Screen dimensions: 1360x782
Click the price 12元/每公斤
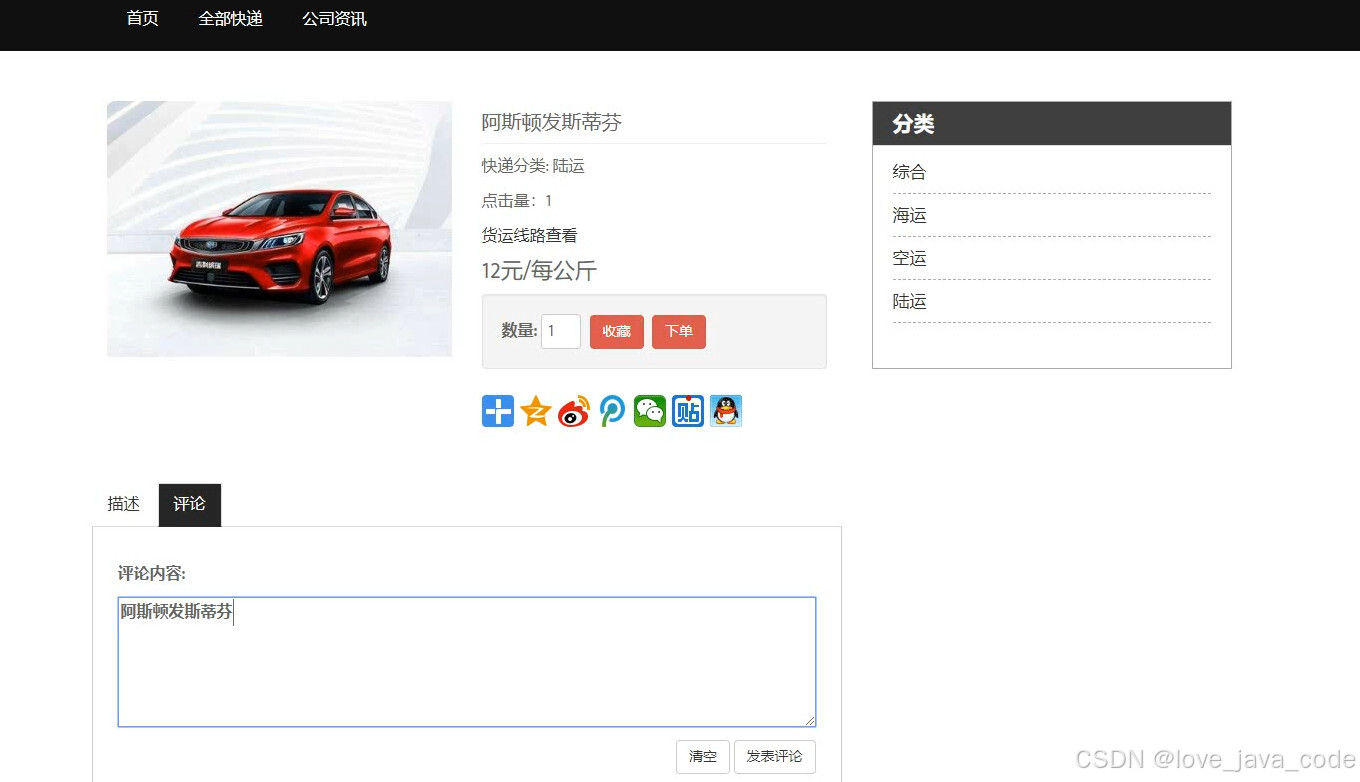[539, 271]
